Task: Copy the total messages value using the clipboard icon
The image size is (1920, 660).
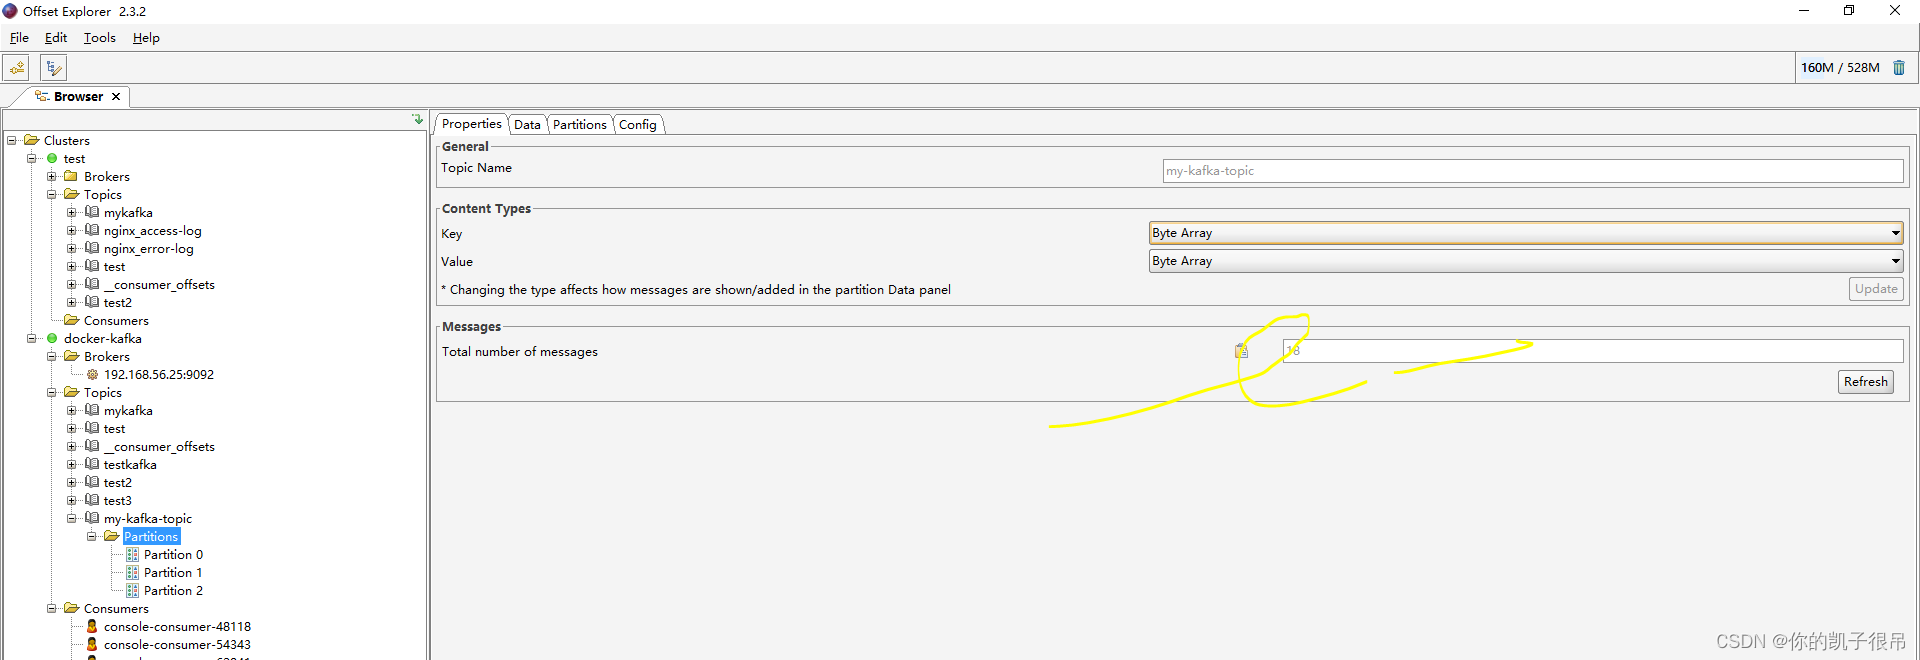Action: (x=1241, y=351)
